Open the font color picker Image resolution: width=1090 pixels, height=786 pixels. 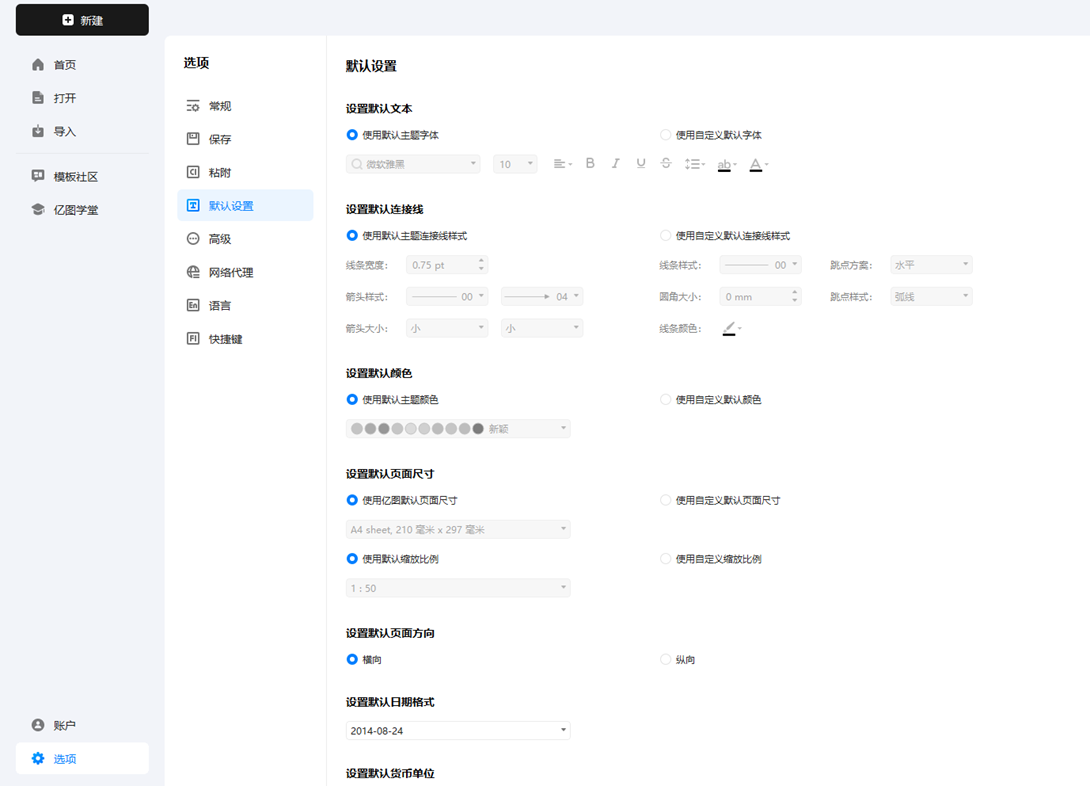coord(758,163)
